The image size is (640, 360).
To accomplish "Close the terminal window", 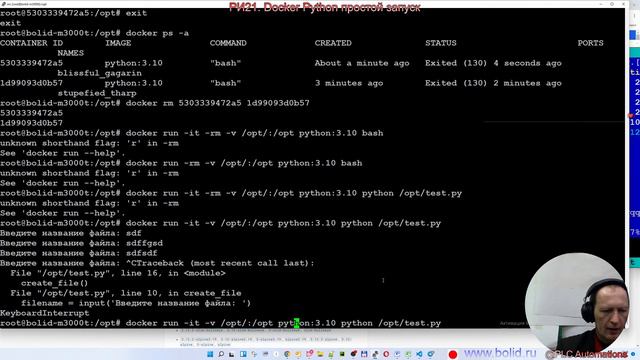I will 623,4.
